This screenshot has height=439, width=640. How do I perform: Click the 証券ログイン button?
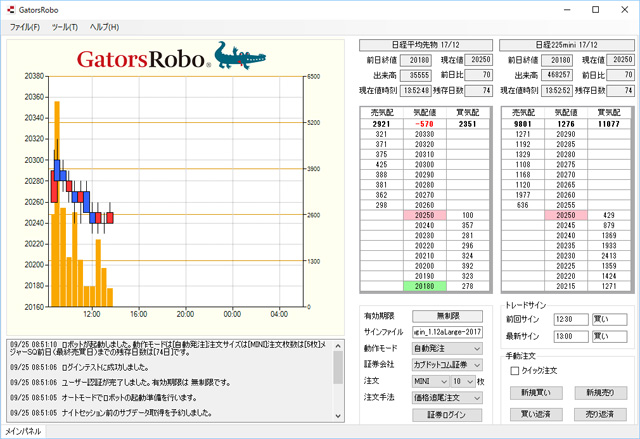pyautogui.click(x=447, y=415)
